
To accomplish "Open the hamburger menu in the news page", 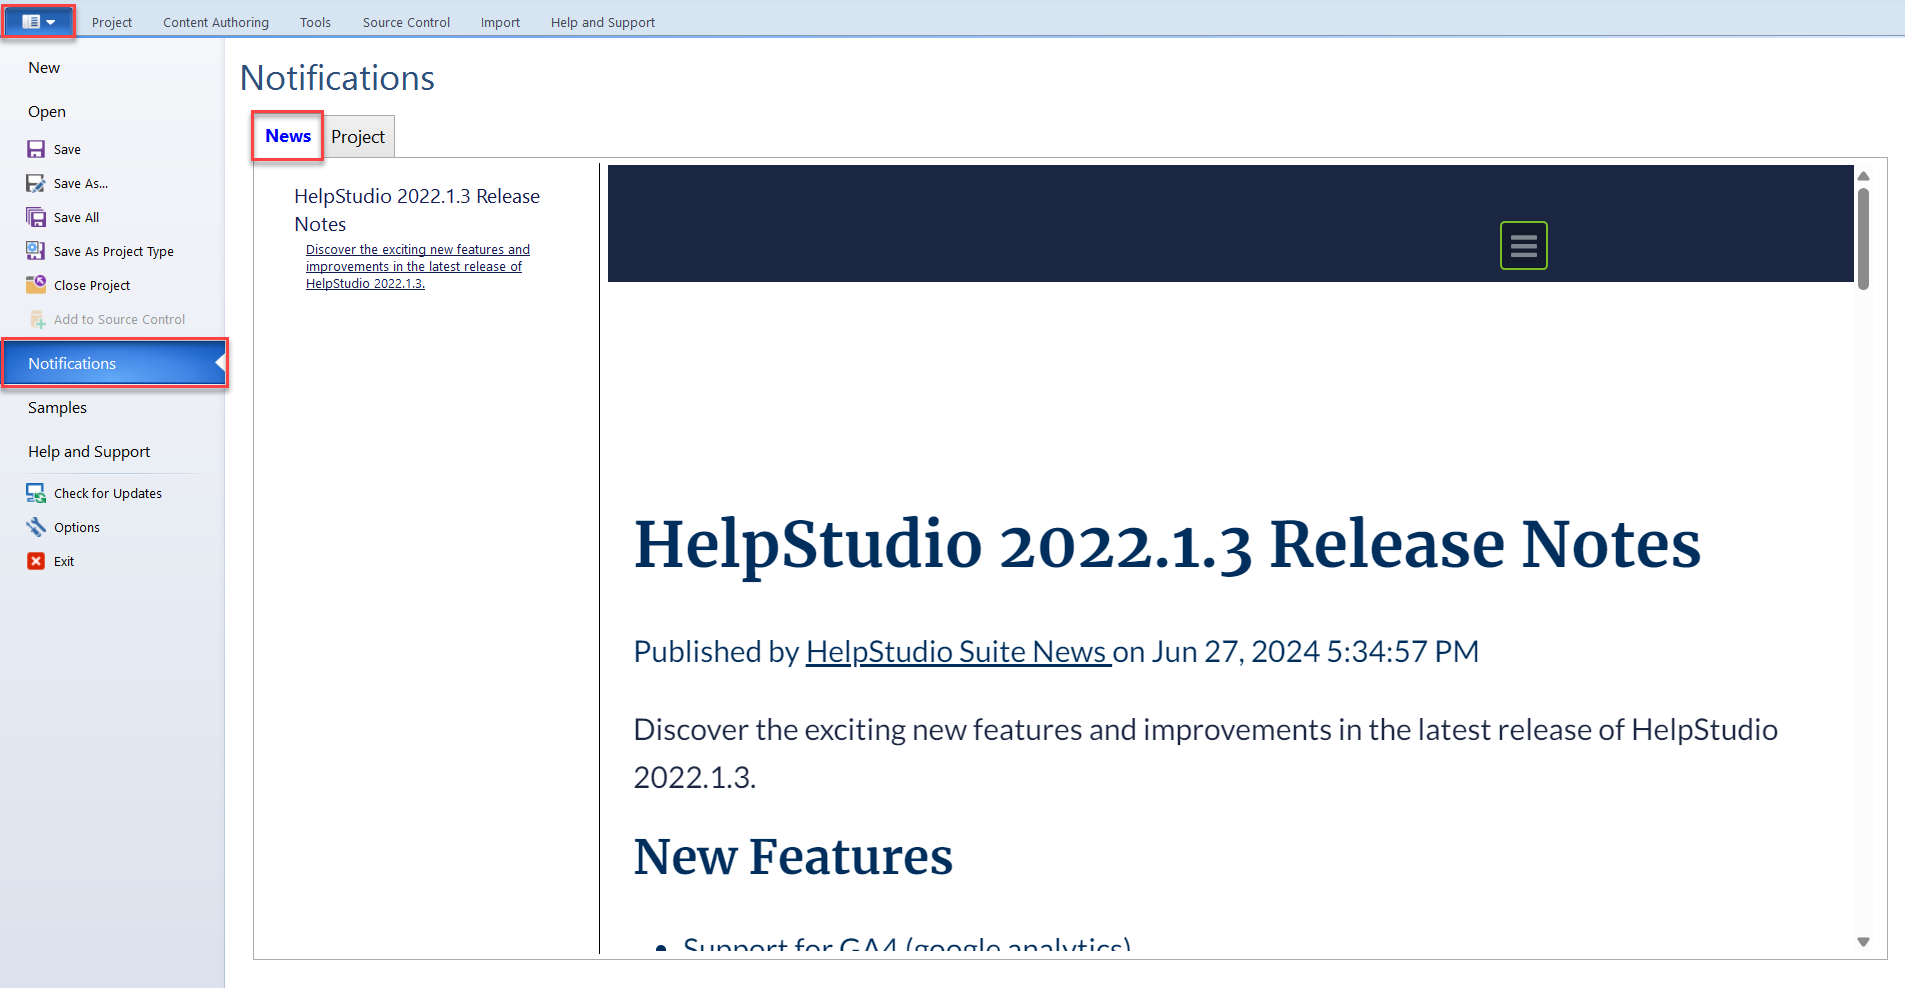I will click(x=1523, y=245).
